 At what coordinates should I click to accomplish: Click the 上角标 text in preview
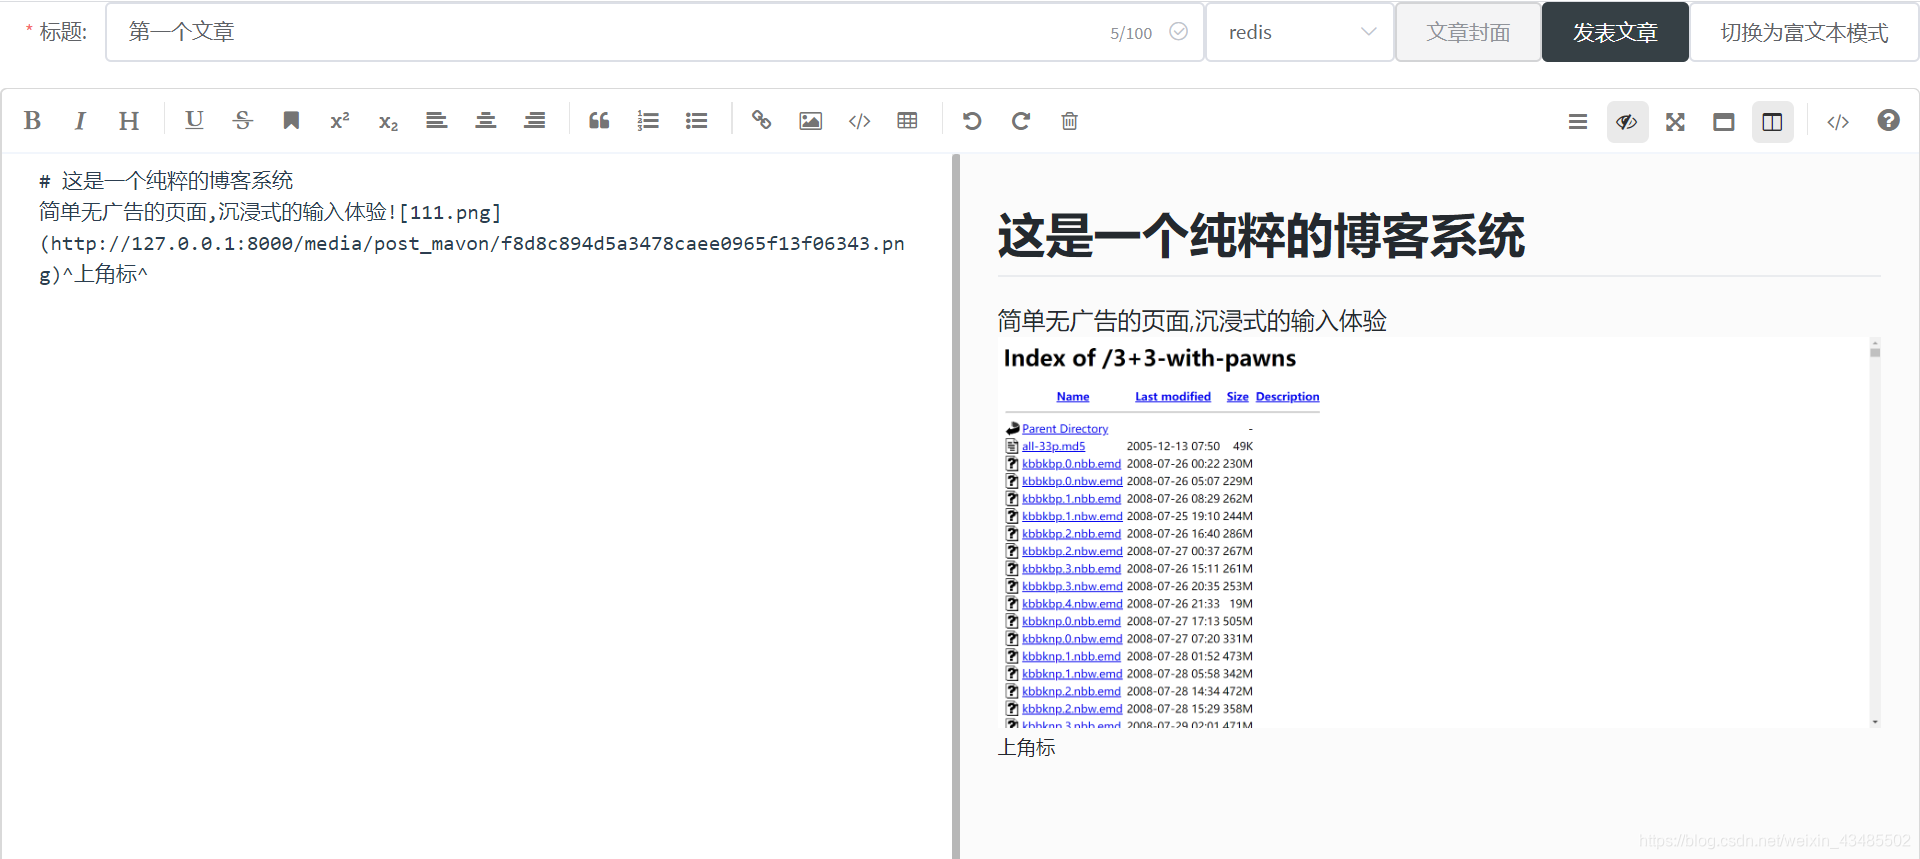[1026, 748]
